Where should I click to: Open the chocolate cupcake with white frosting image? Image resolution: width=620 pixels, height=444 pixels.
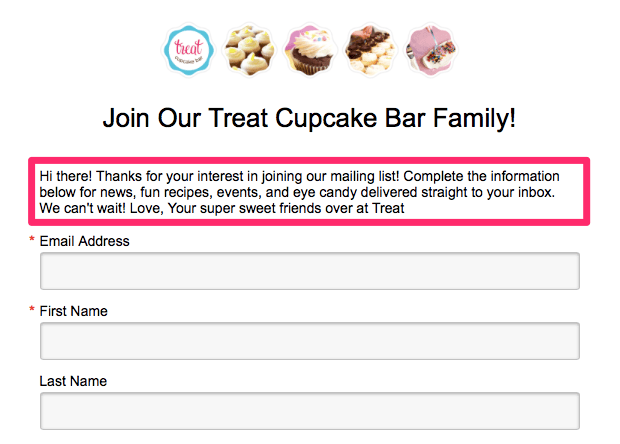click(310, 50)
